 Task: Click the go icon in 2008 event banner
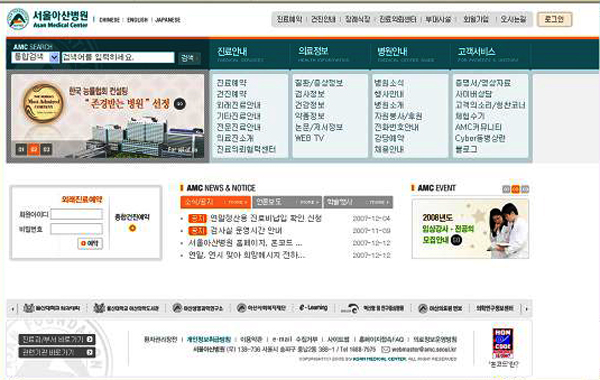pos(456,240)
